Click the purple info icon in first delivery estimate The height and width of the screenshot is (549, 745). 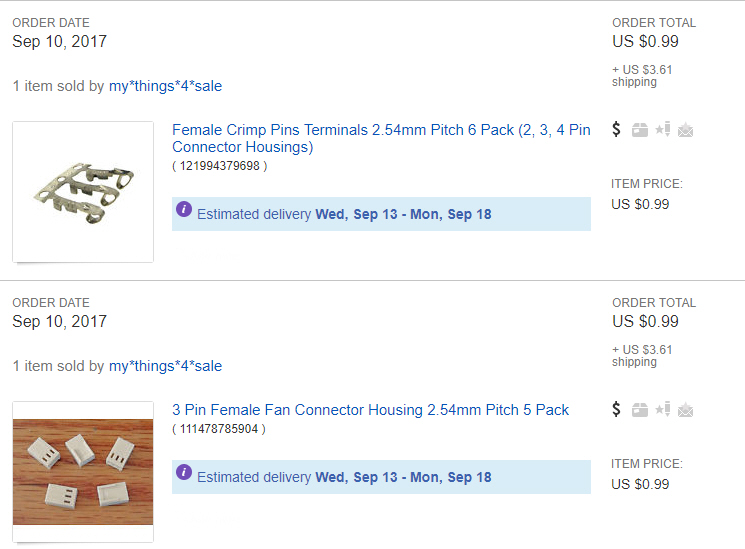click(x=184, y=209)
